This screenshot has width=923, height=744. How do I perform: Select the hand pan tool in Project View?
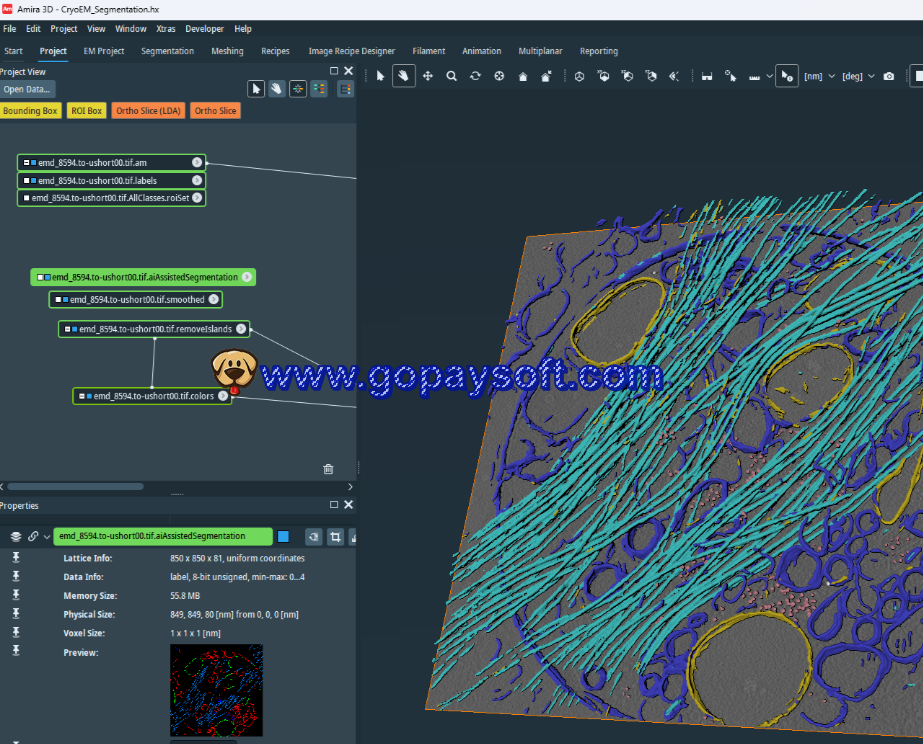point(277,89)
